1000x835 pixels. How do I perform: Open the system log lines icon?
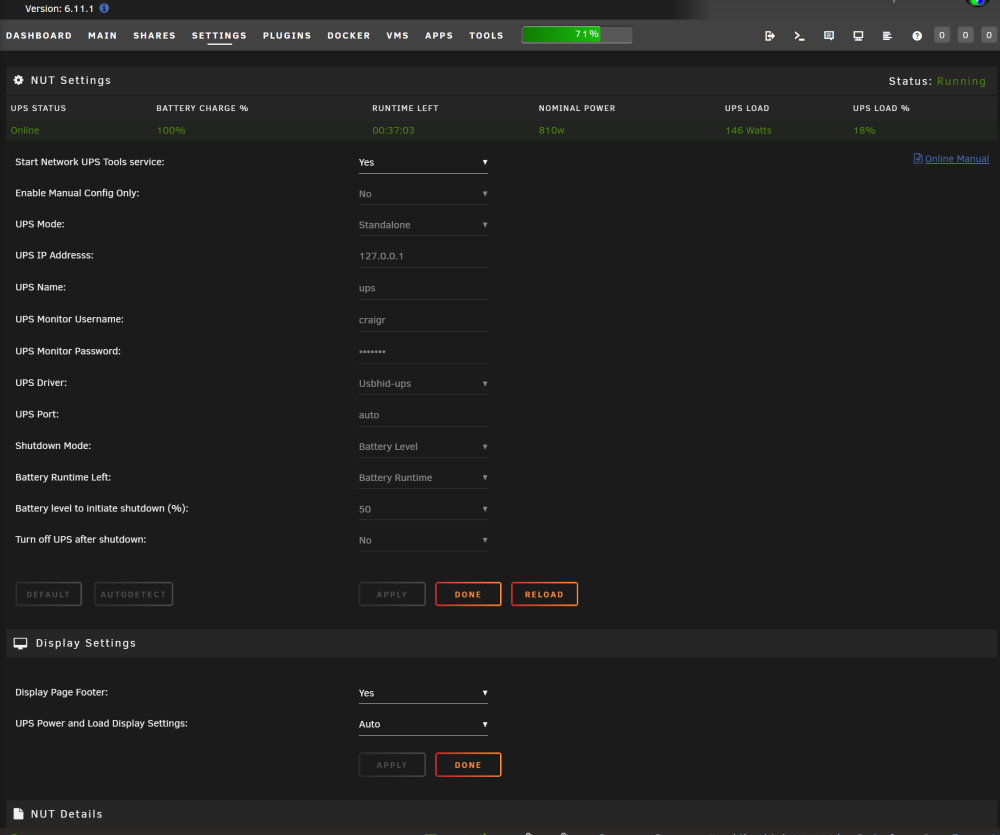887,36
